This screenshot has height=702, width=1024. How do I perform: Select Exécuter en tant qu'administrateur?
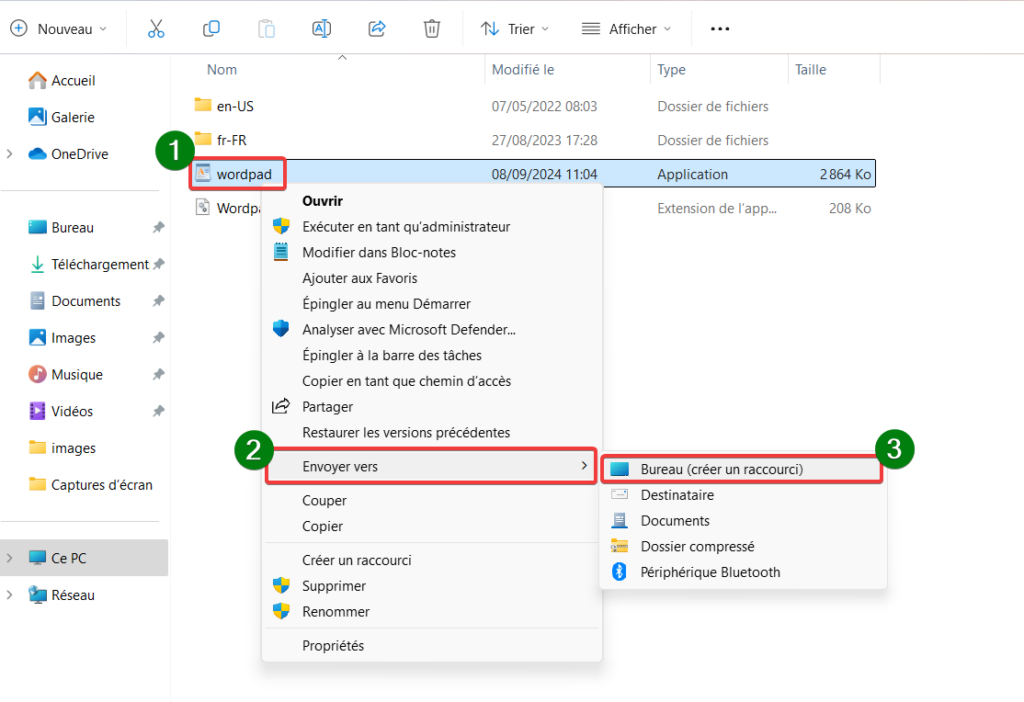pos(431,227)
